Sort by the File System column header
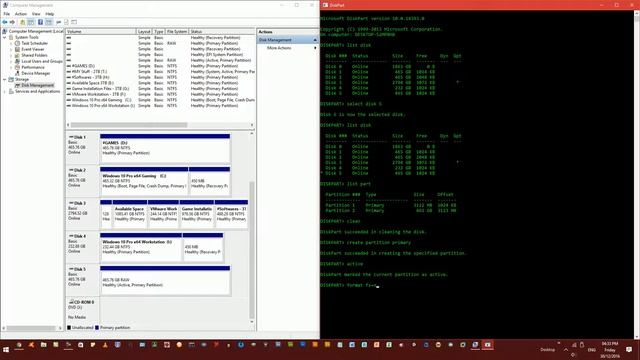Image resolution: width=640 pixels, height=360 pixels. coord(176,31)
